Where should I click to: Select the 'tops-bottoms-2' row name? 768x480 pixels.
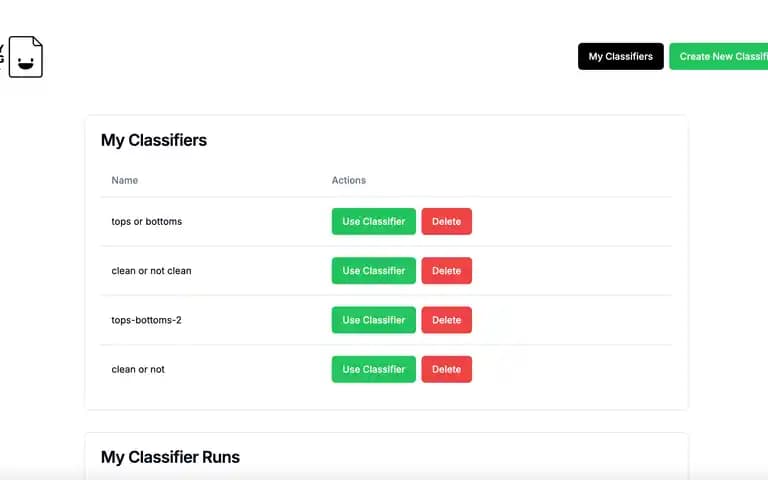tap(146, 320)
